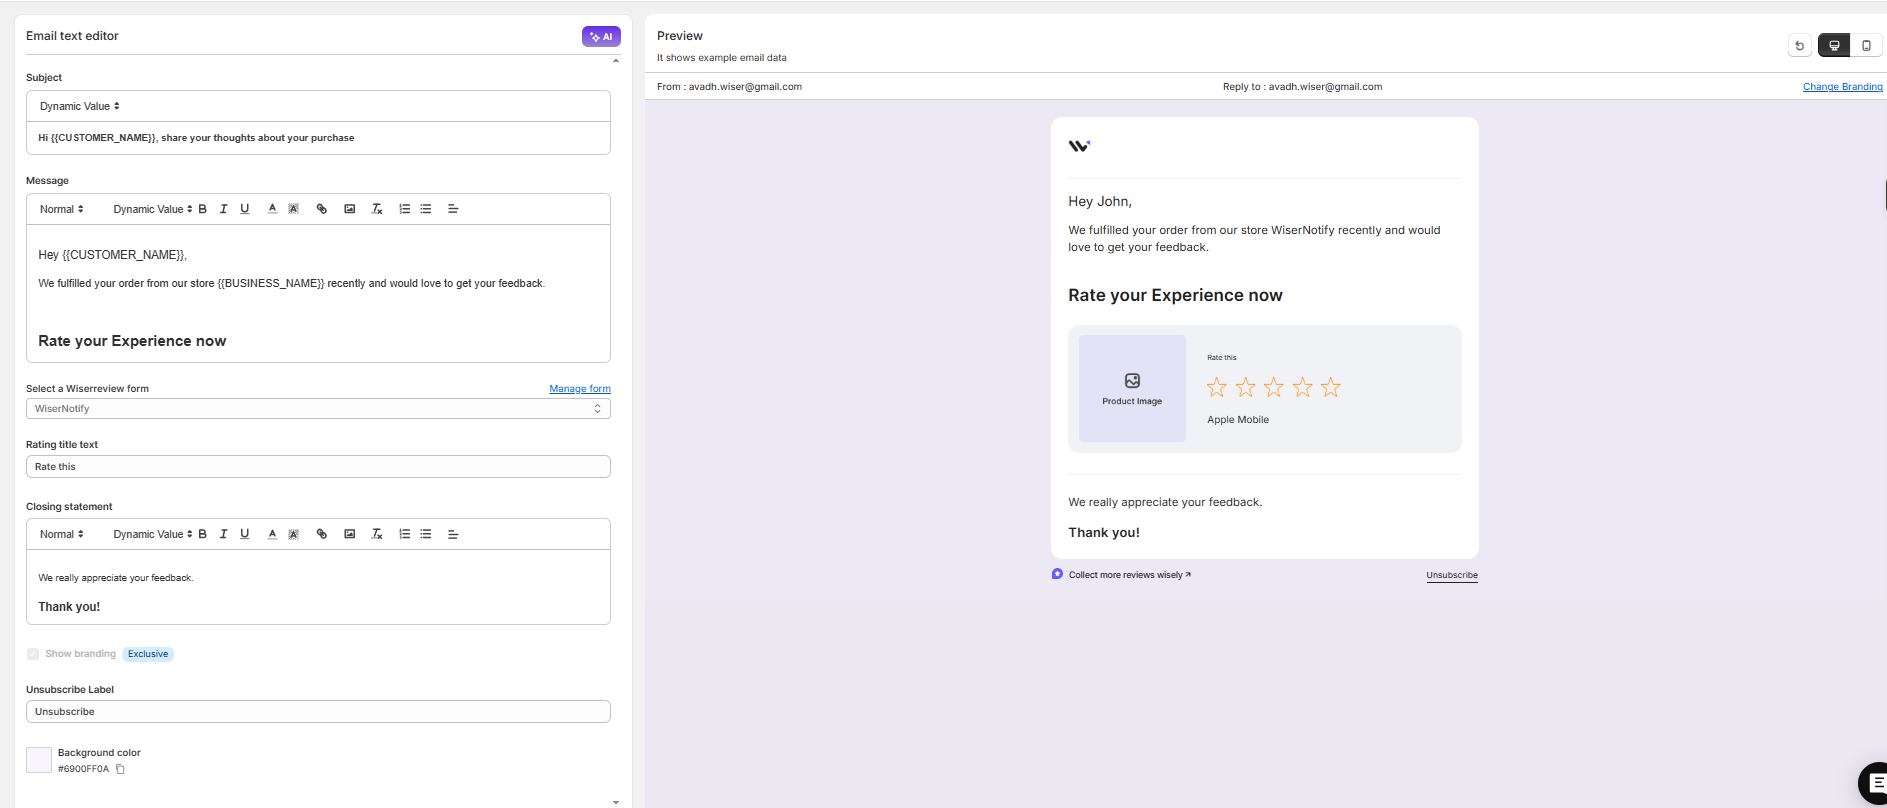Screen dimensions: 1887x808
Task: Copy the background color hex code
Action: (120, 769)
